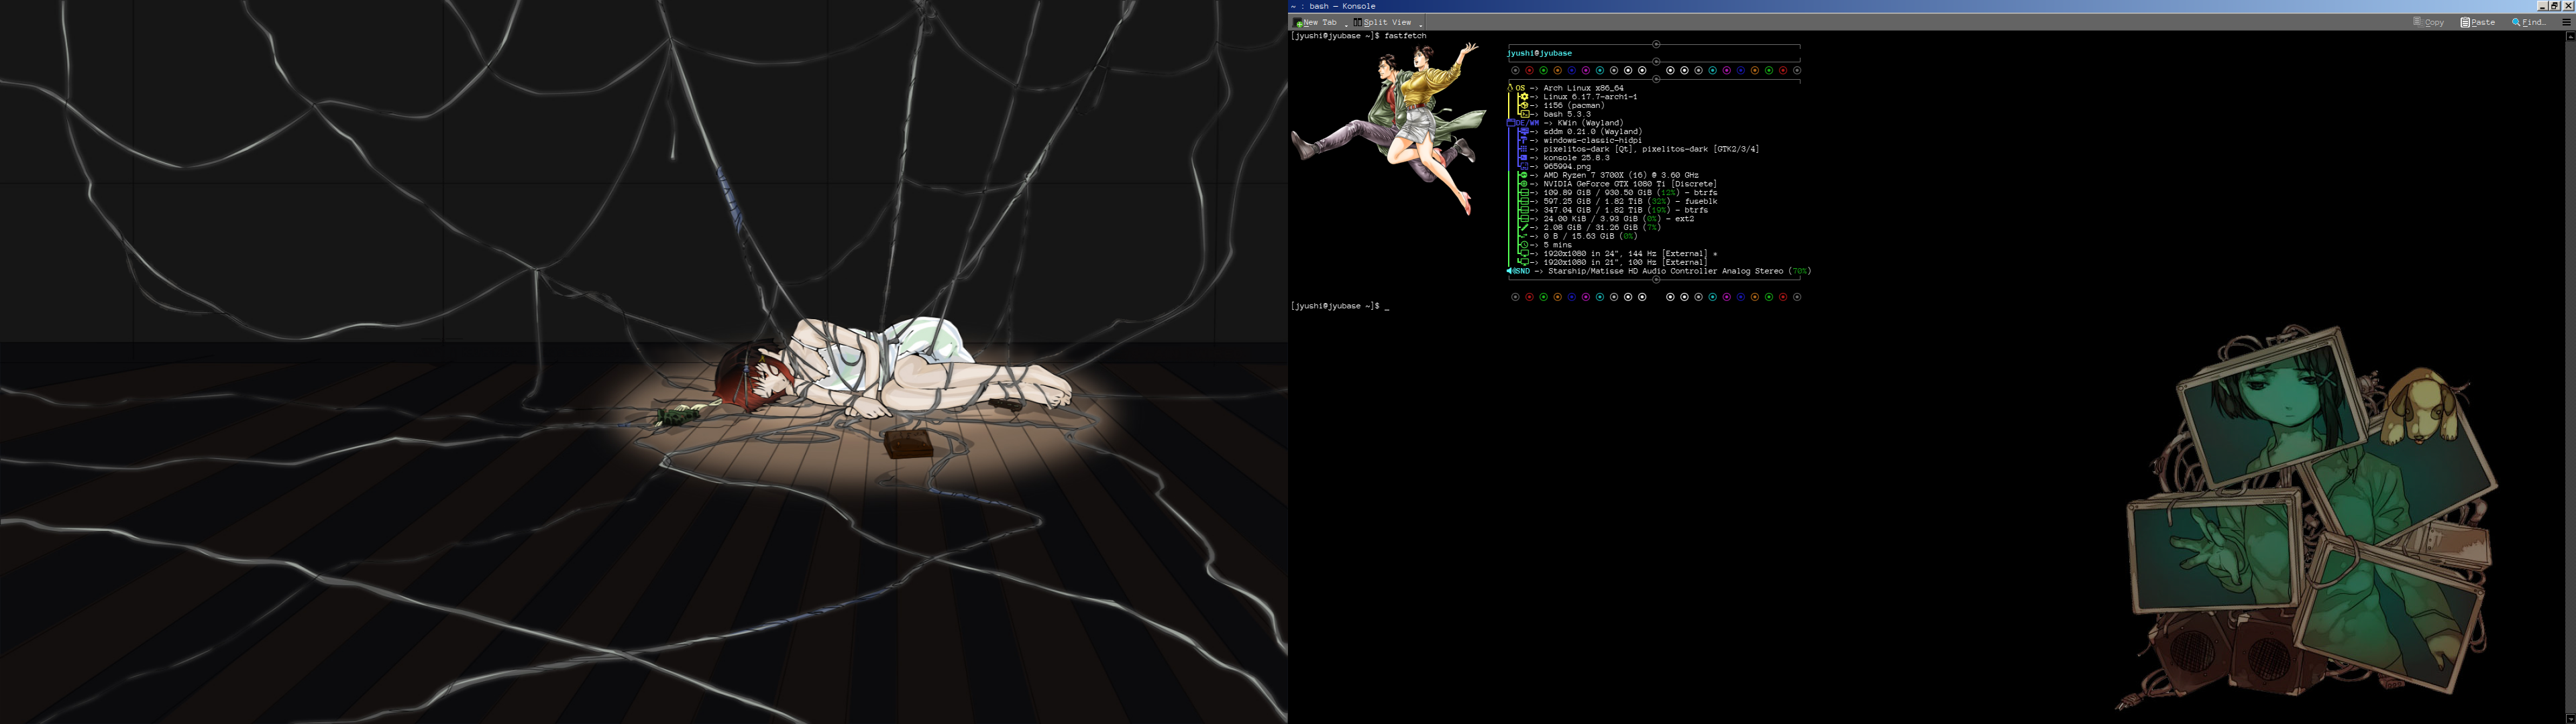Click the scrollbar up arrow
Image resolution: width=2576 pixels, height=724 pixels.
pos(2570,36)
